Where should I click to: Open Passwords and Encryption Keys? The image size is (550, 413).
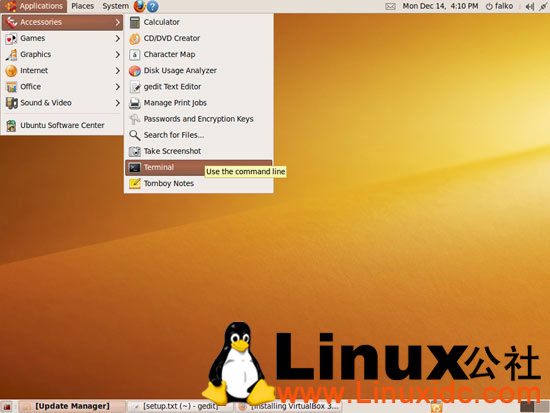199,119
